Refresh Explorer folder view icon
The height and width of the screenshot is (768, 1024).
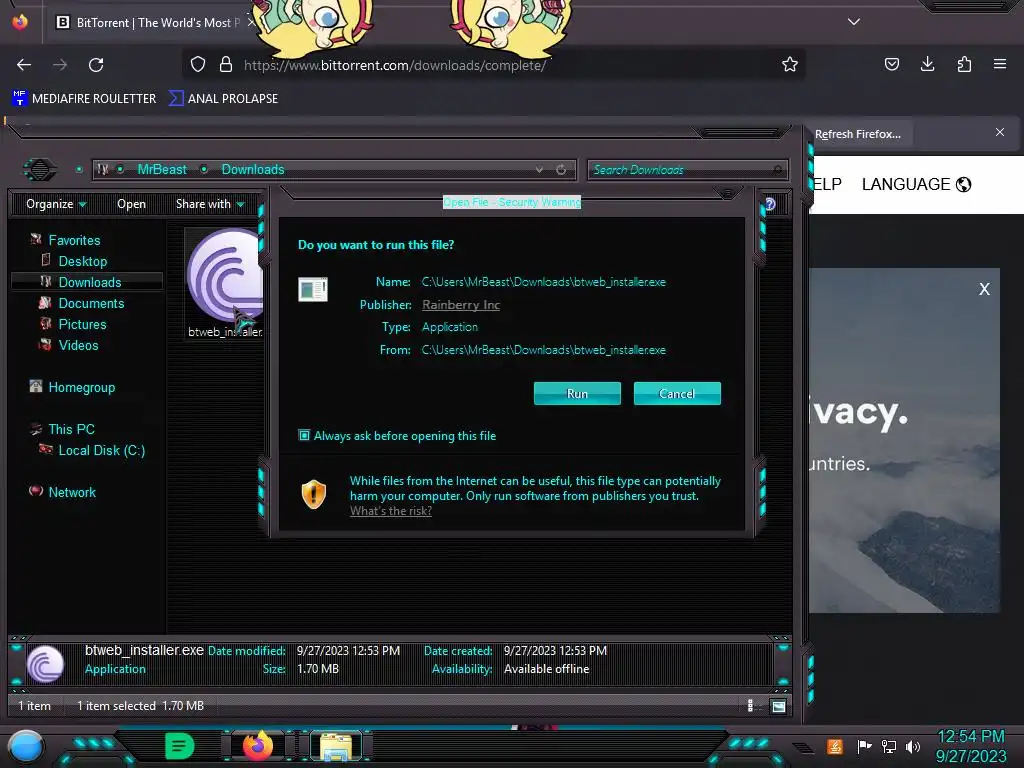click(561, 169)
